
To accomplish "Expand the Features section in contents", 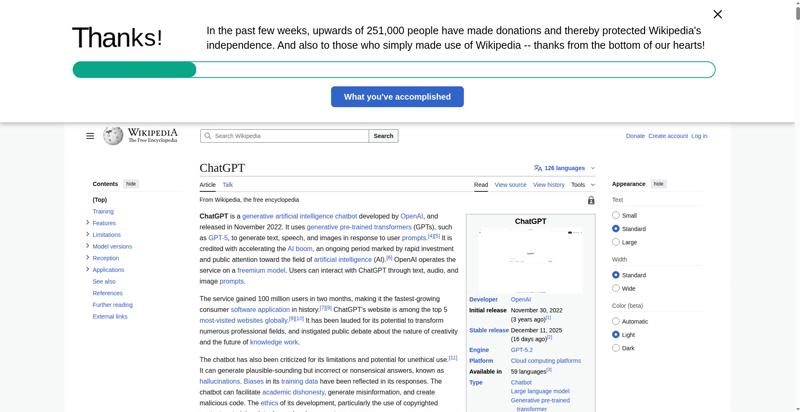I will (x=88, y=223).
